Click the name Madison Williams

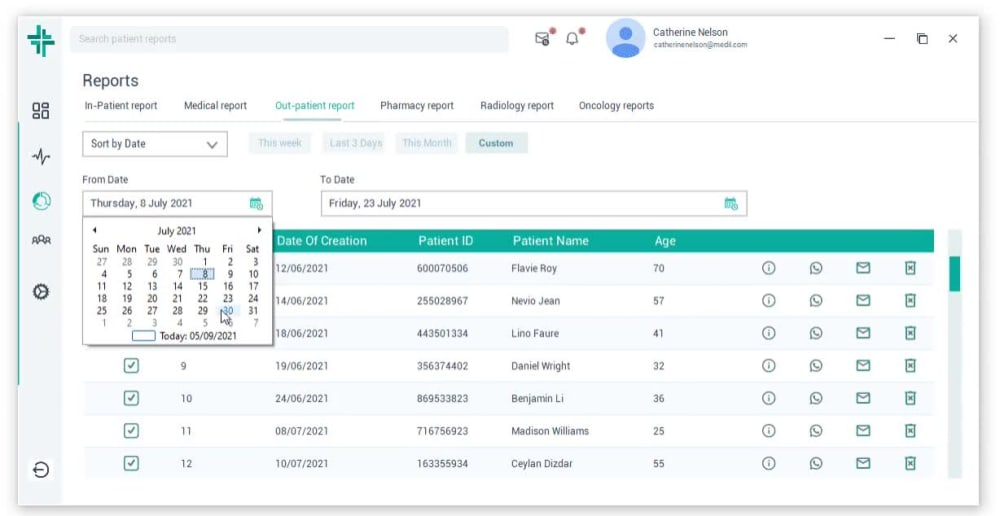tap(550, 431)
